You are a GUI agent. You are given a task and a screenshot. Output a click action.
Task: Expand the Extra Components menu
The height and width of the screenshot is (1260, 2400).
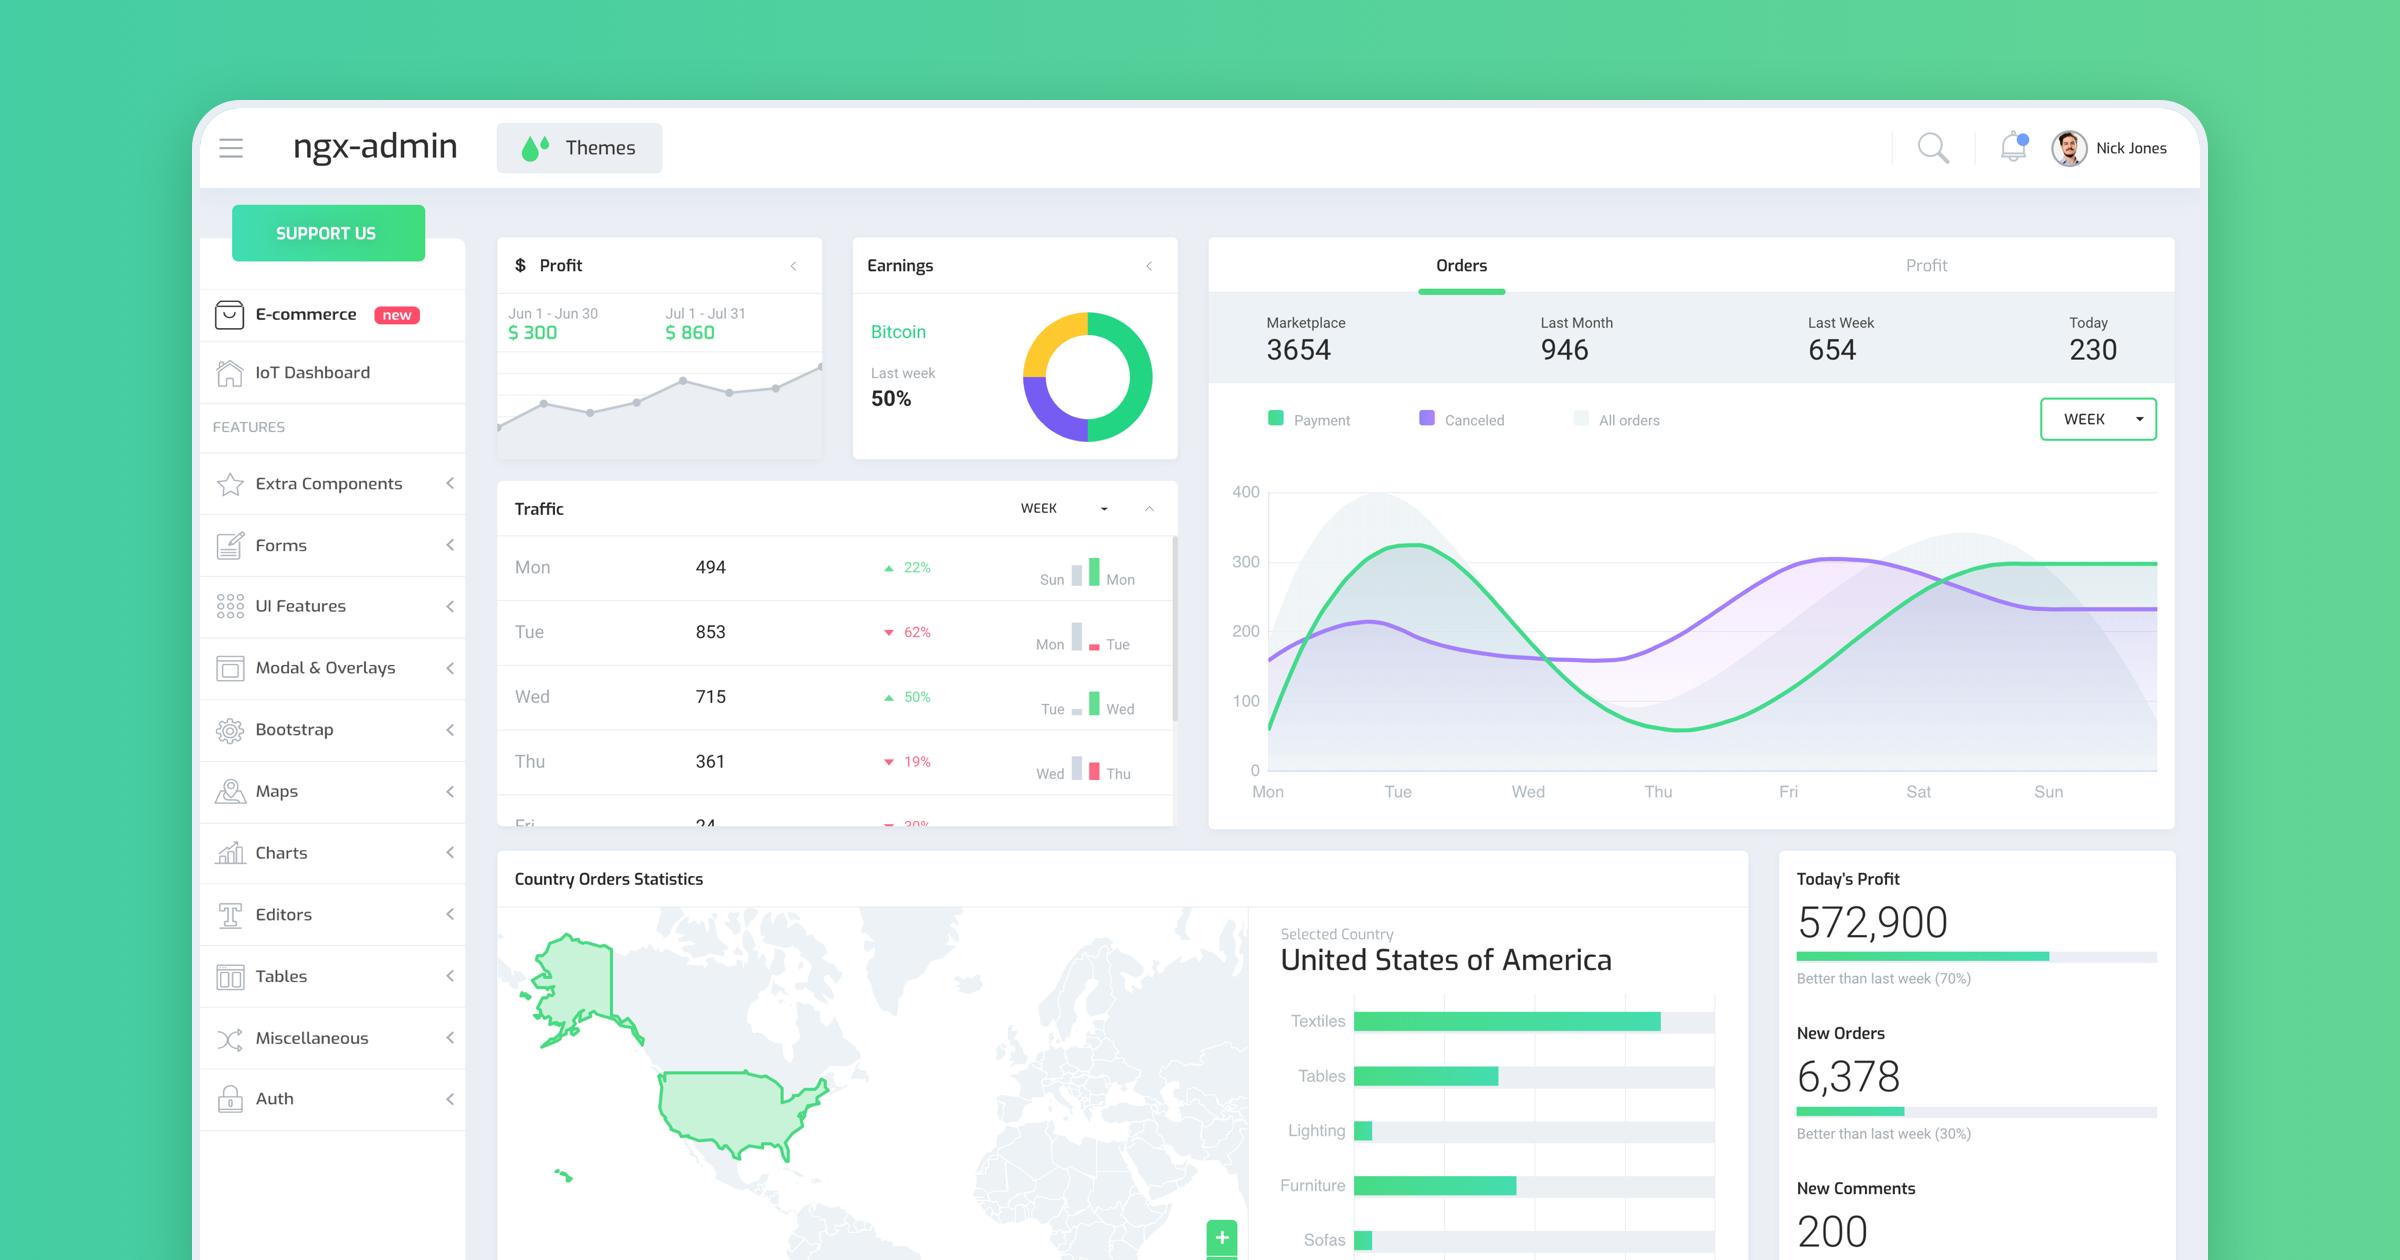[x=330, y=484]
